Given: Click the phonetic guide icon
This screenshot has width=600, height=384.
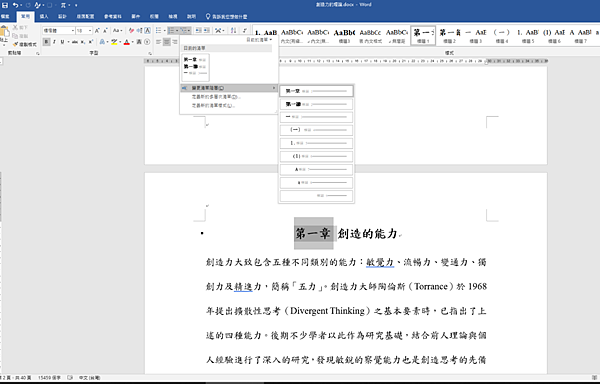Looking at the screenshot, I should 139,31.
